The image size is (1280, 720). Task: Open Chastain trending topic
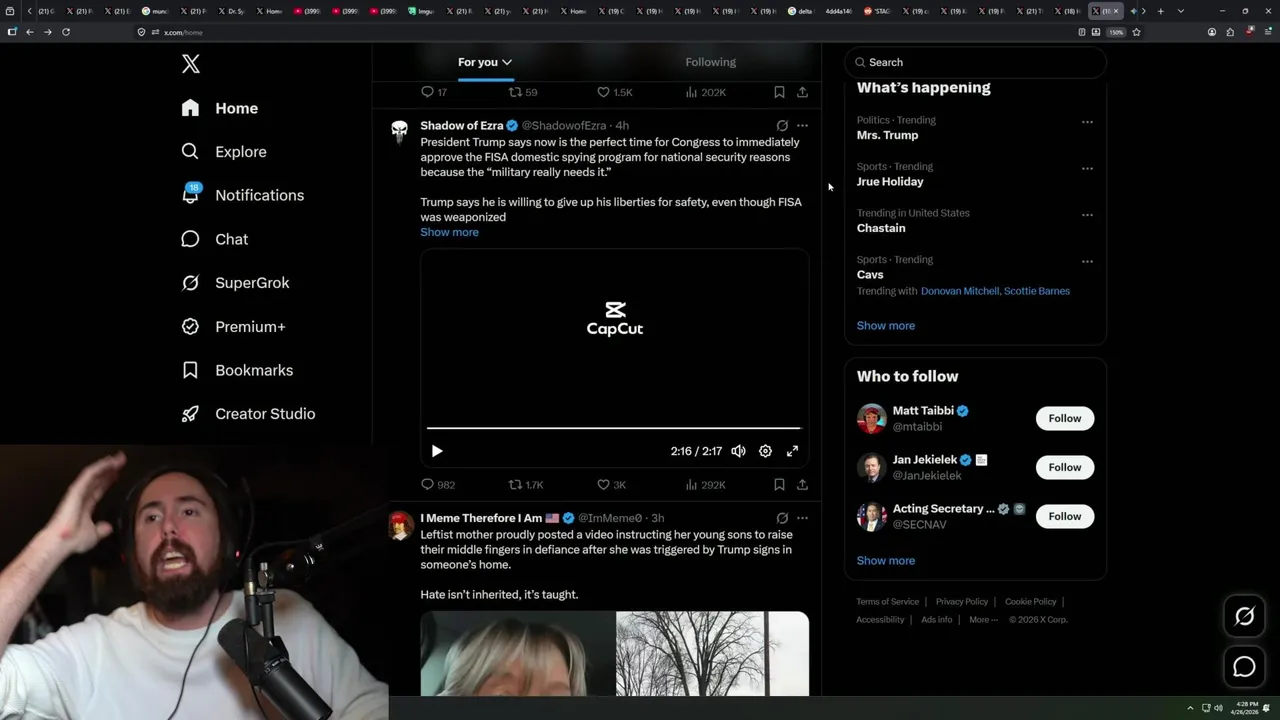coord(881,228)
